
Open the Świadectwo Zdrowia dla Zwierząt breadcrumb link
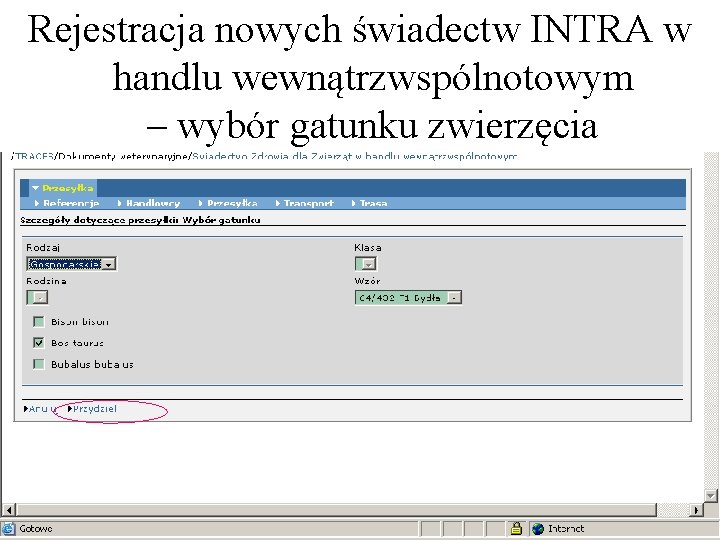[354, 156]
